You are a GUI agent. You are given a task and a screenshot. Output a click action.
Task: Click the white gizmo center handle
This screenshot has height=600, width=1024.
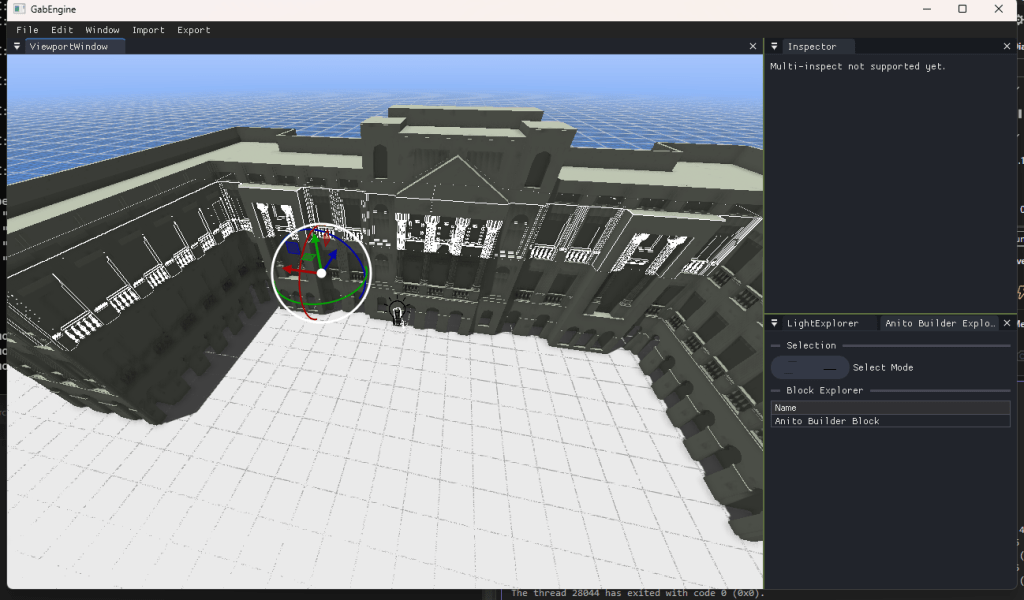coord(321,272)
